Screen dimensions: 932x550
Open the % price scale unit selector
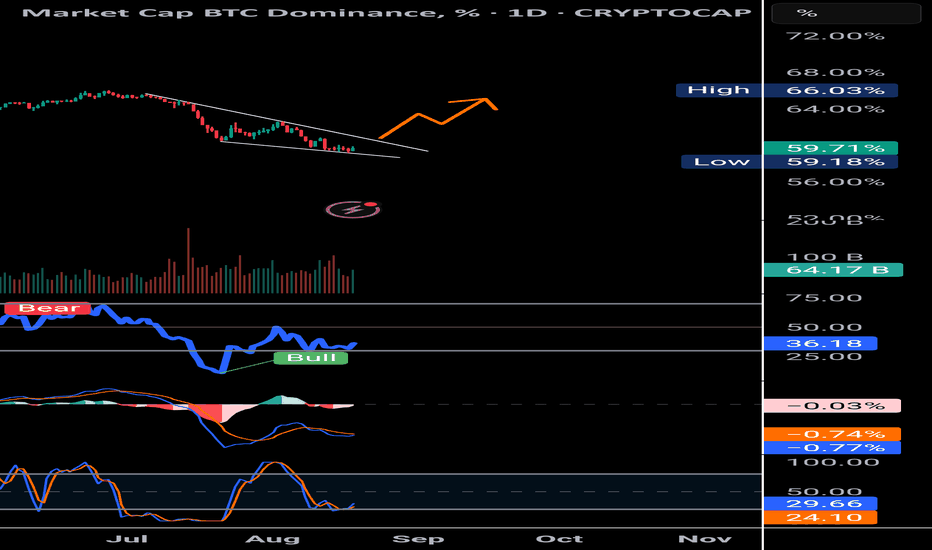(846, 13)
